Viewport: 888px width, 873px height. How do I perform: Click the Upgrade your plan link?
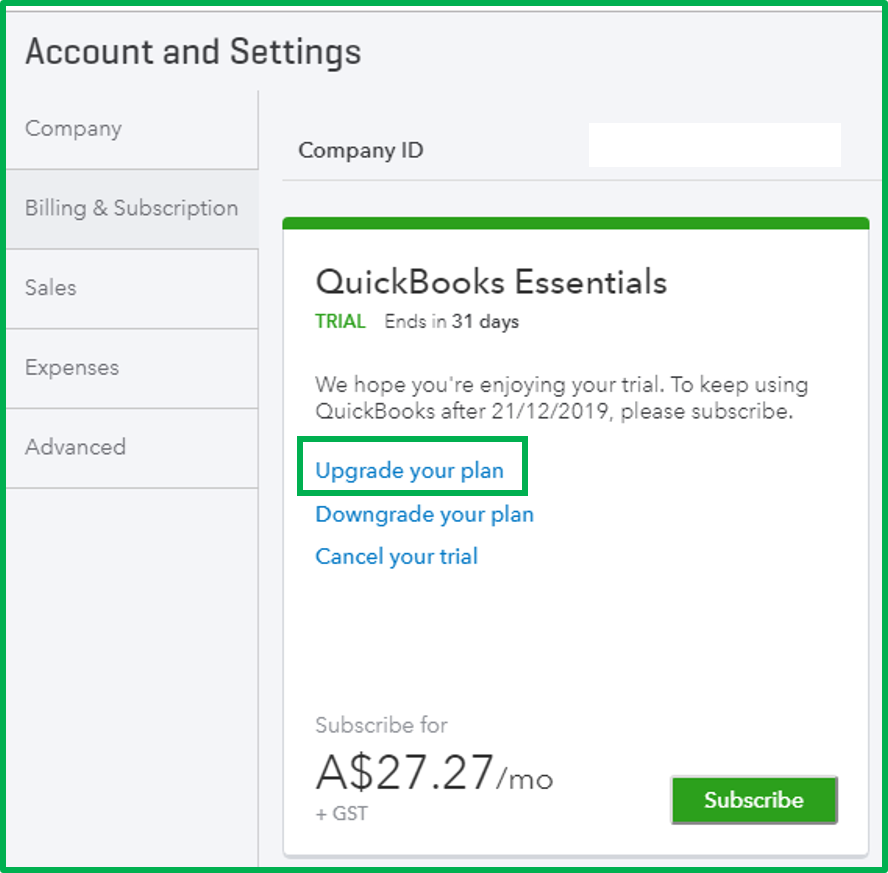409,470
